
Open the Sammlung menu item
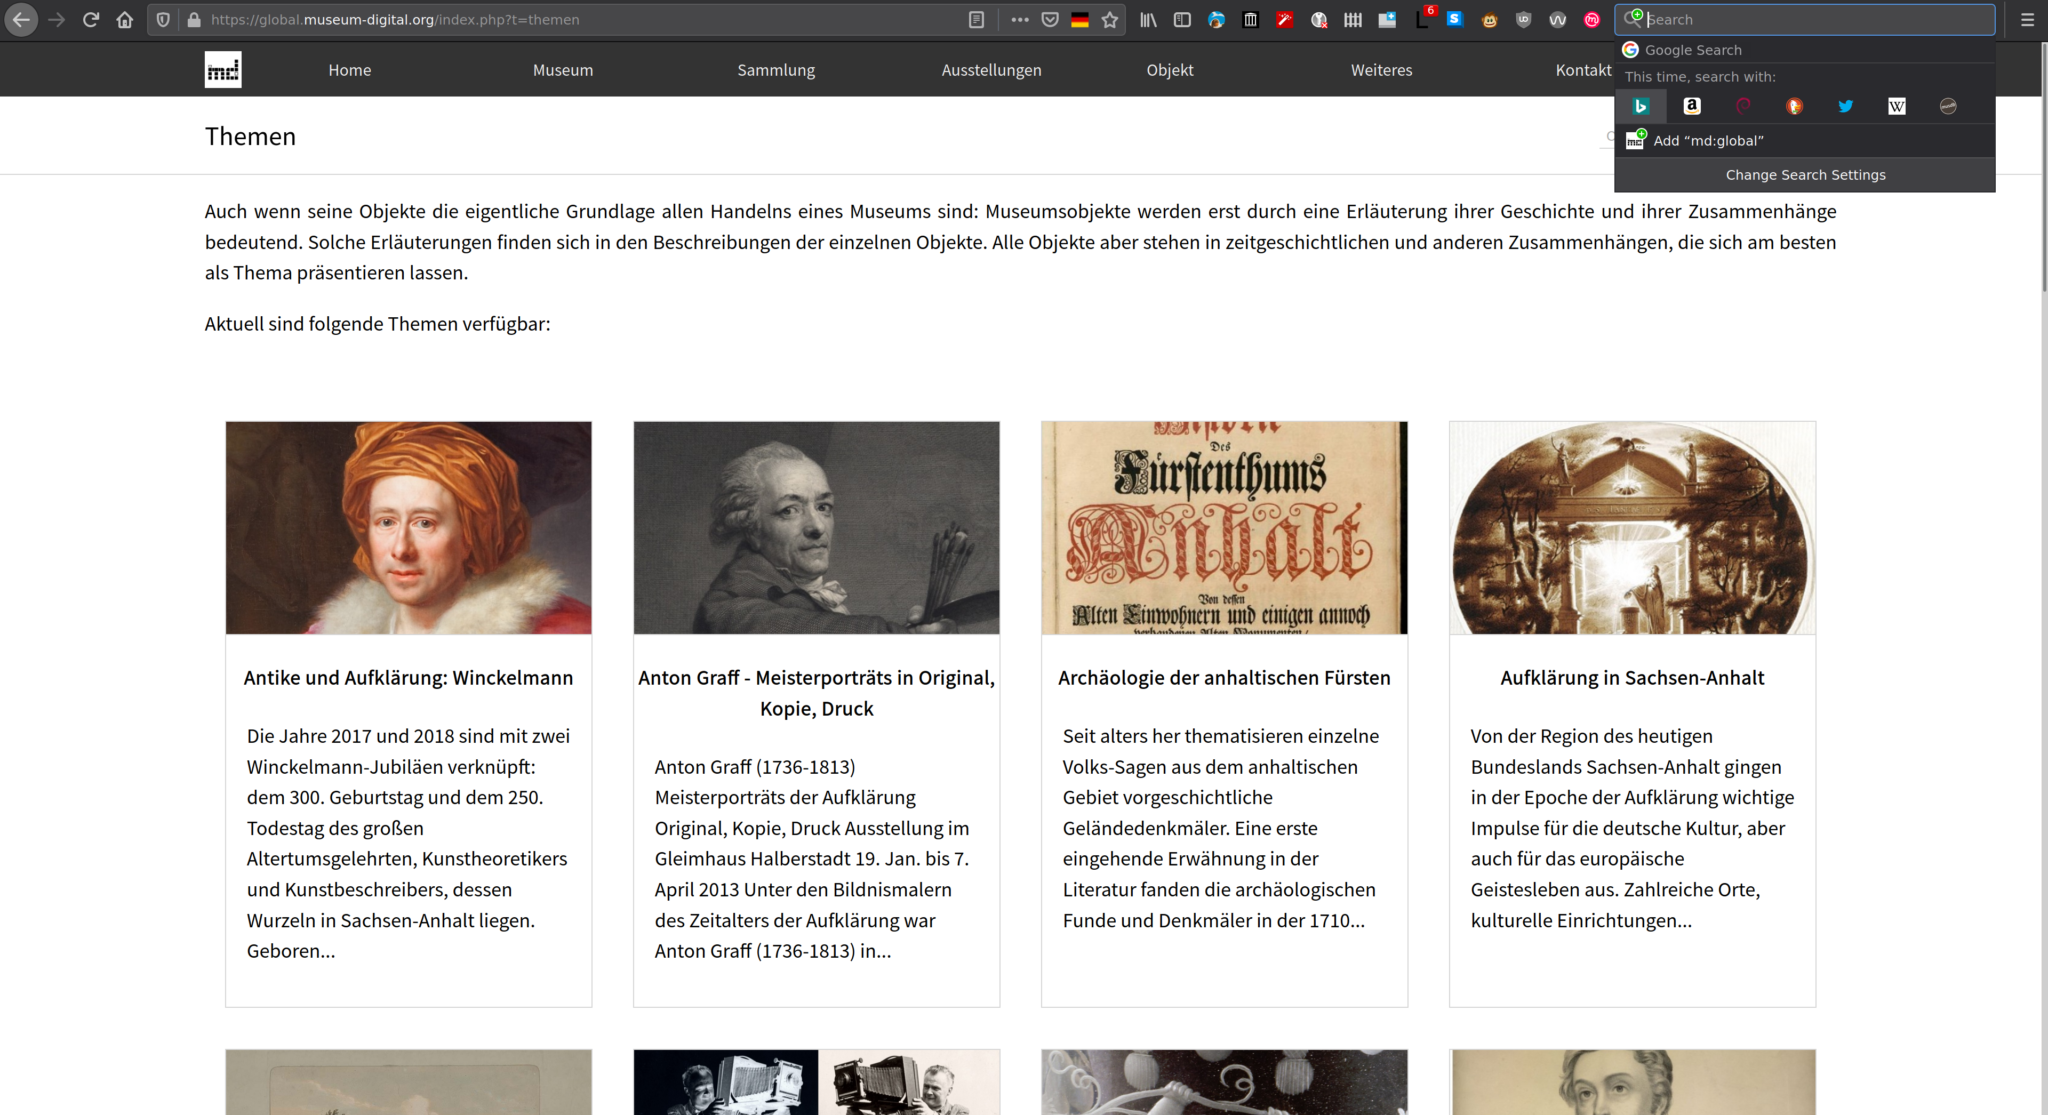click(x=776, y=70)
